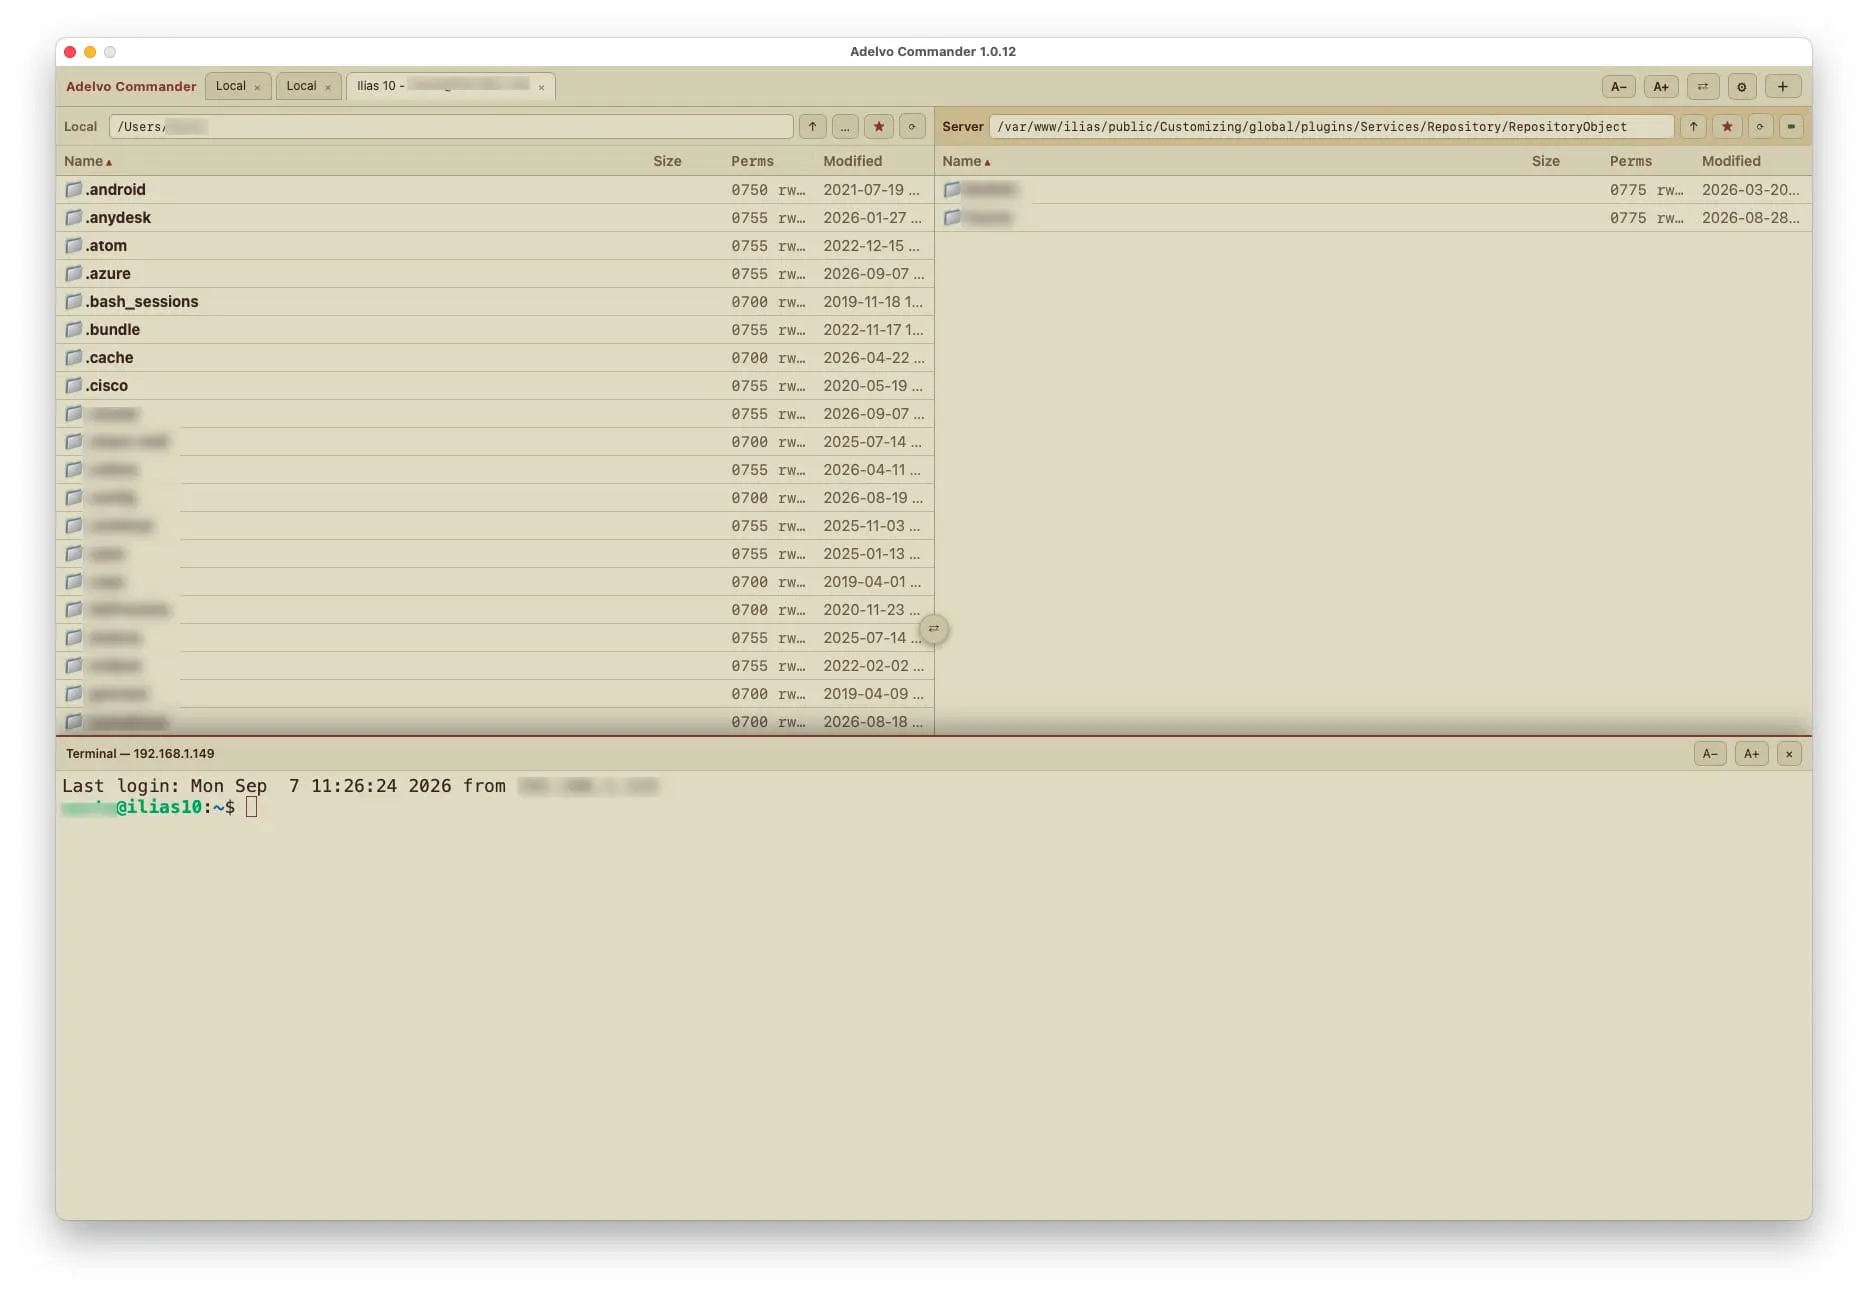1868x1294 pixels.
Task: Click transfer arrows button between panes
Action: pos(933,629)
